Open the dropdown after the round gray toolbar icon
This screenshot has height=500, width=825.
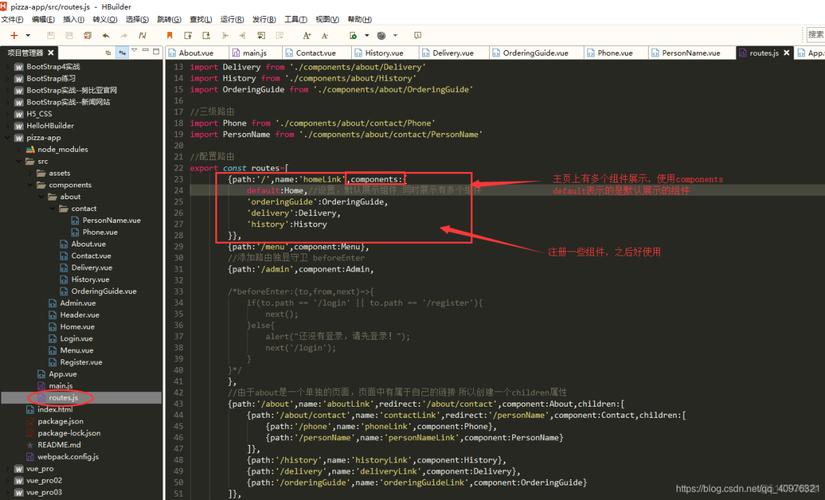395,35
